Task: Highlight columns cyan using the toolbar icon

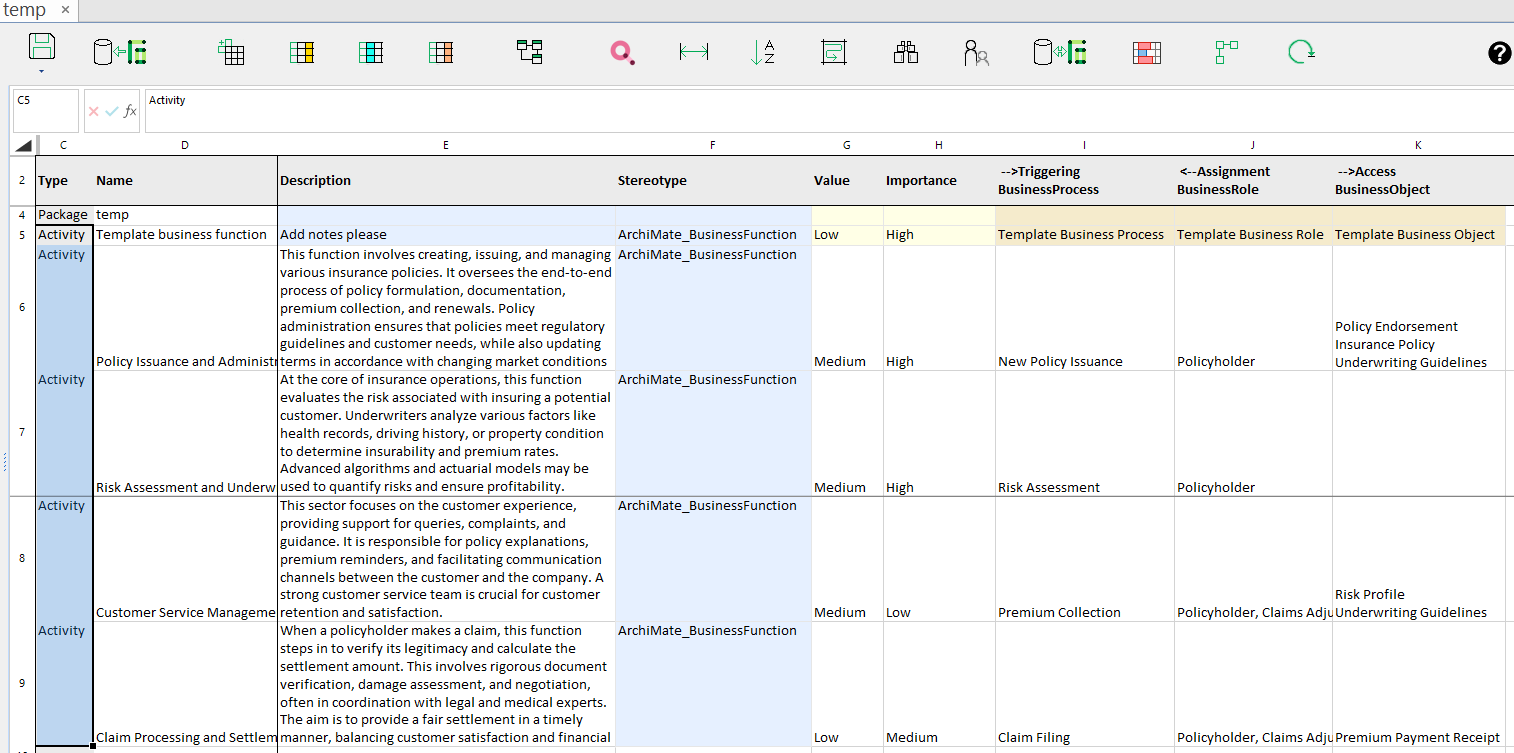Action: (371, 52)
